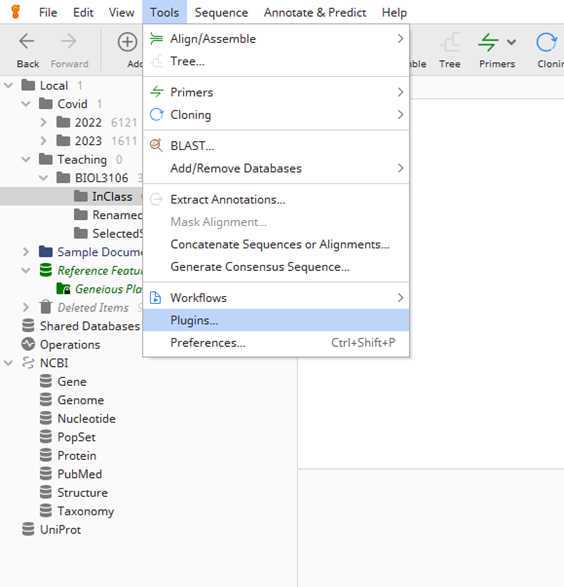Select the UniProt database icon
Screen dimensions: 564x587
coord(28,529)
